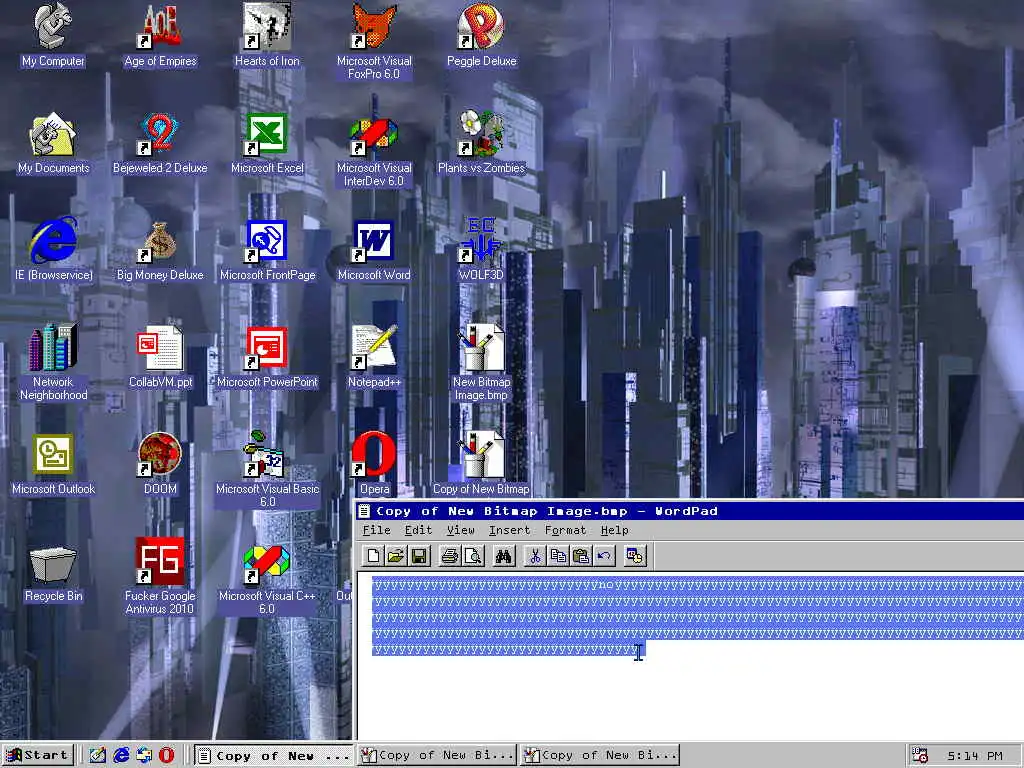Select the My Computer desktop icon
This screenshot has height=768, width=1024.
point(53,36)
